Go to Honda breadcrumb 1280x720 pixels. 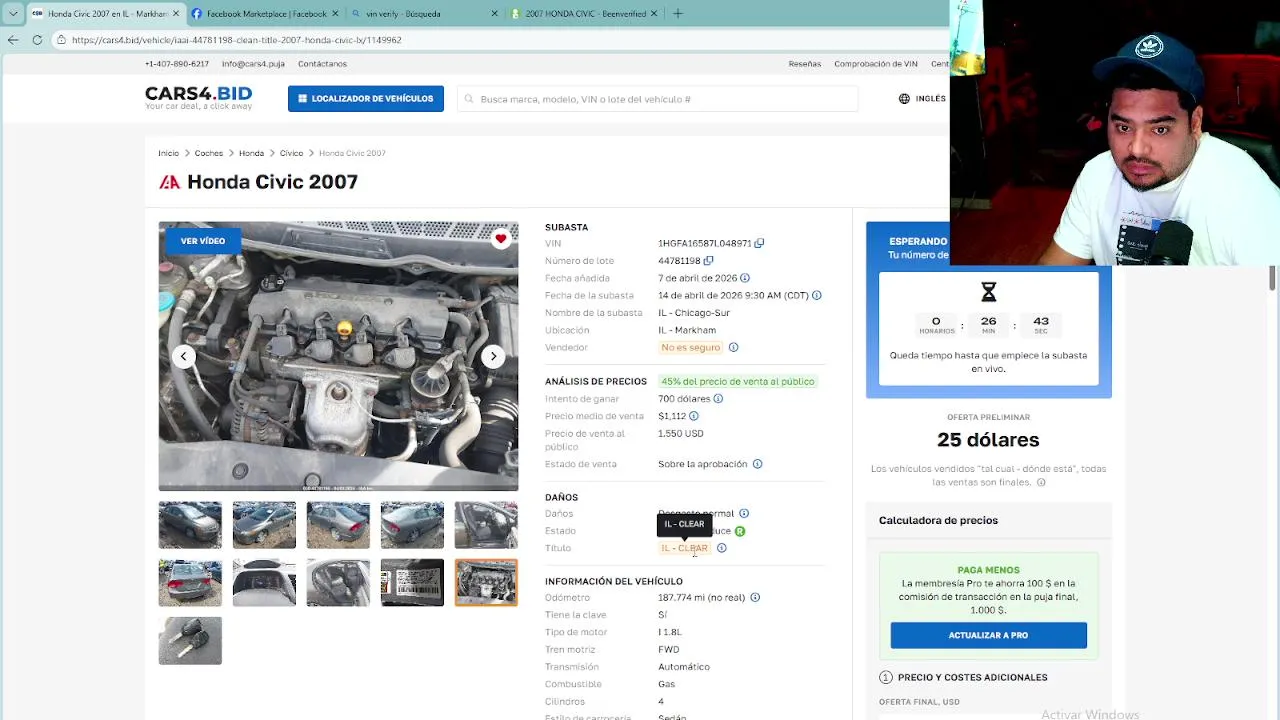(x=251, y=153)
